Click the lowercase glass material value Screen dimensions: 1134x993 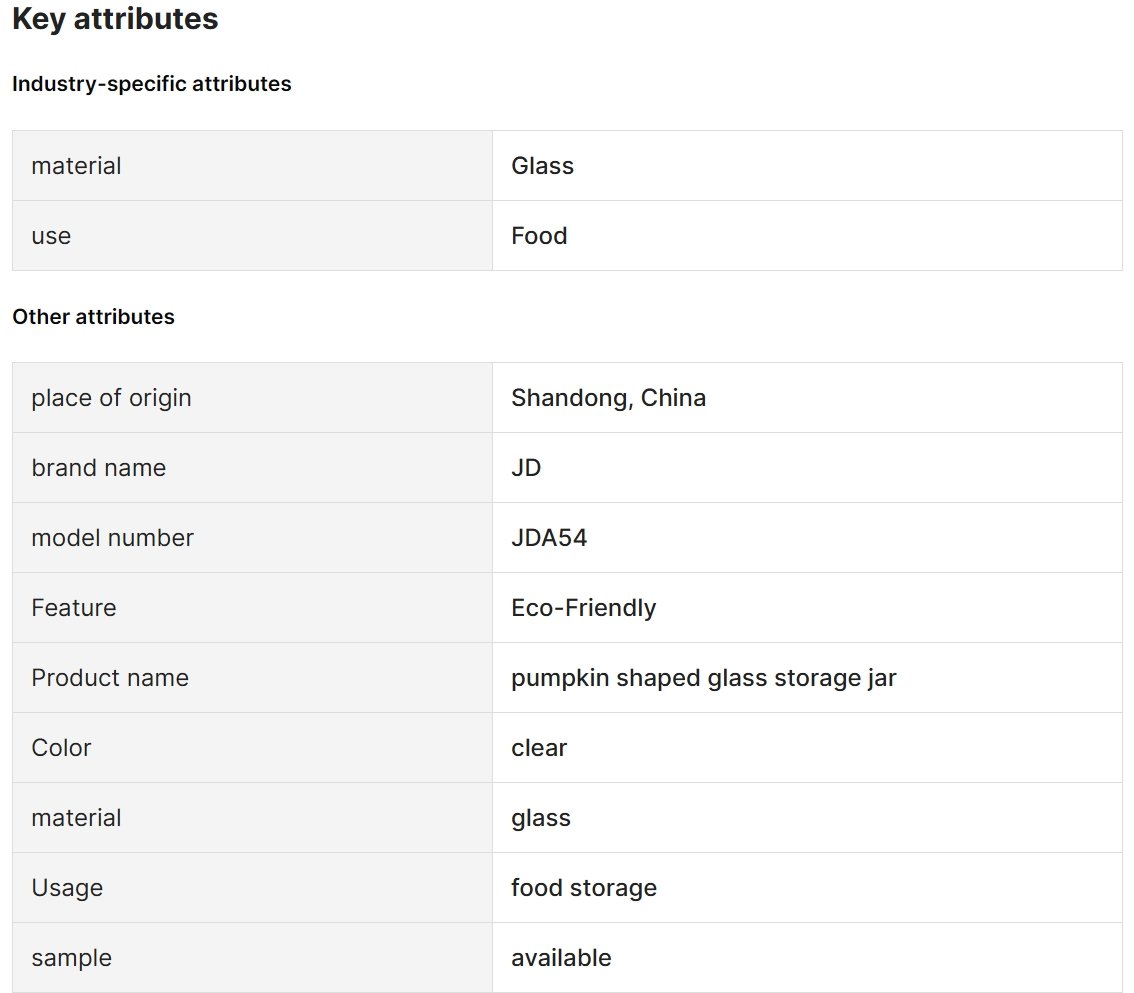[x=541, y=819]
